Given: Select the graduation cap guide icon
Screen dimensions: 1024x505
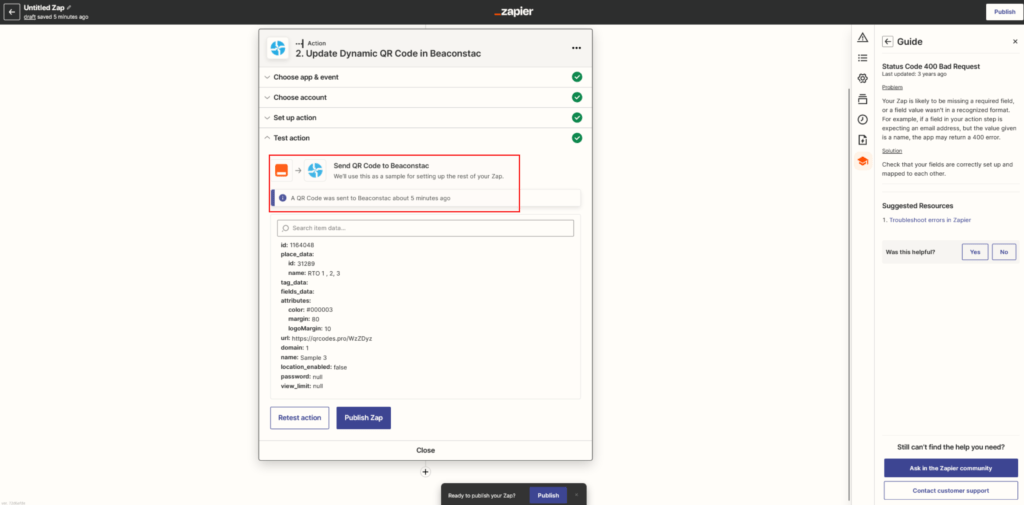Looking at the screenshot, I should pyautogui.click(x=863, y=161).
